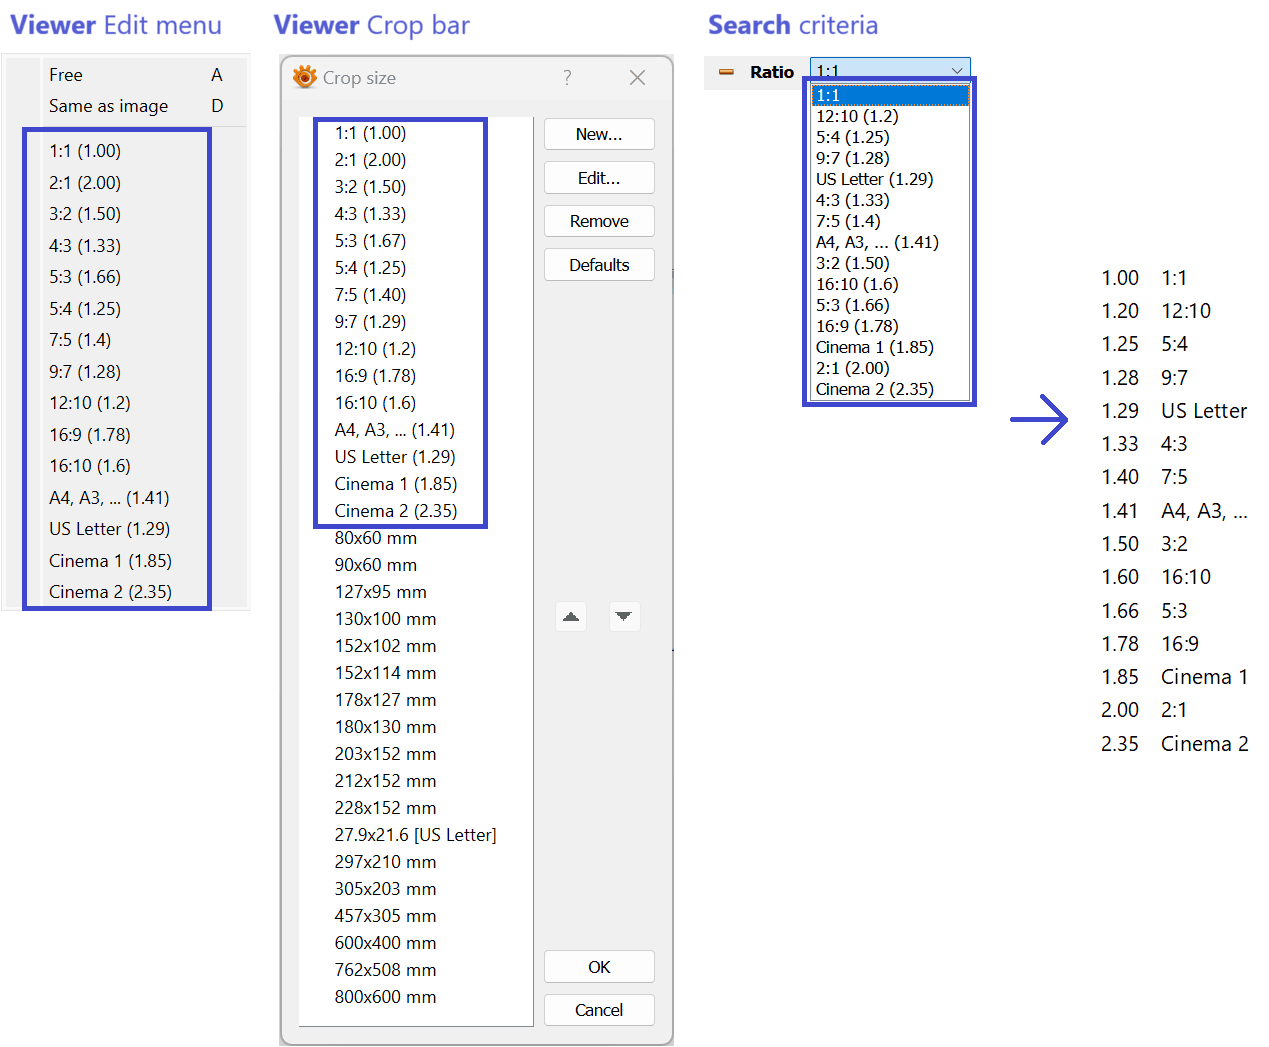1269x1047 pixels.
Task: Choose Cinema 2 (2.35) in Ratio dropdown
Action: [874, 389]
